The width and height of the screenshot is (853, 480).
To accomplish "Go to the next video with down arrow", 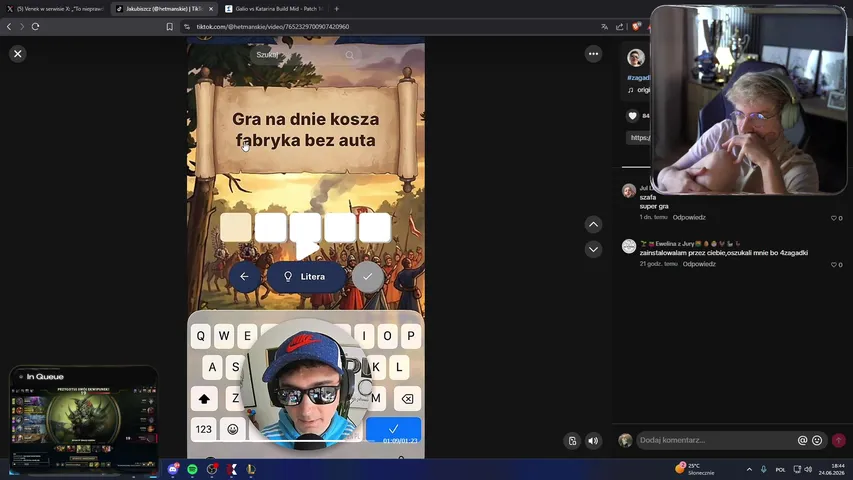I will [594, 249].
